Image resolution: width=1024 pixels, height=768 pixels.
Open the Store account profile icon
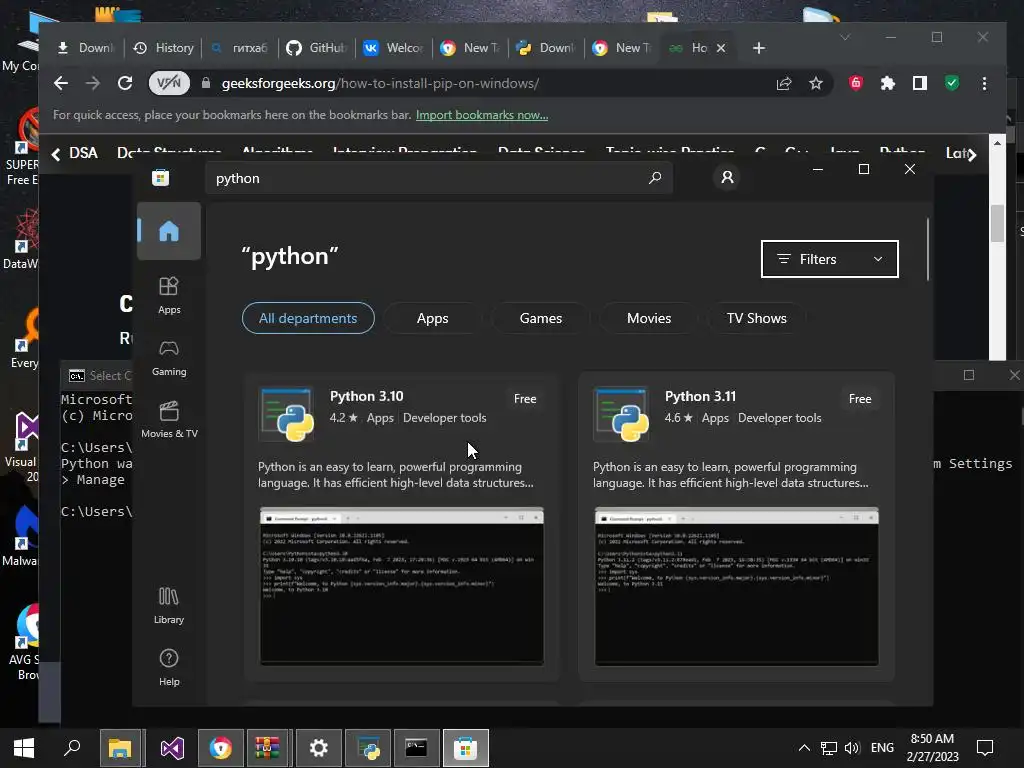(727, 177)
